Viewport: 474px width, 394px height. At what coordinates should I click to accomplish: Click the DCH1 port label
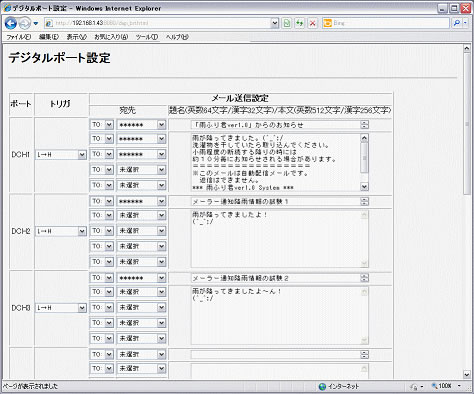(x=21, y=155)
